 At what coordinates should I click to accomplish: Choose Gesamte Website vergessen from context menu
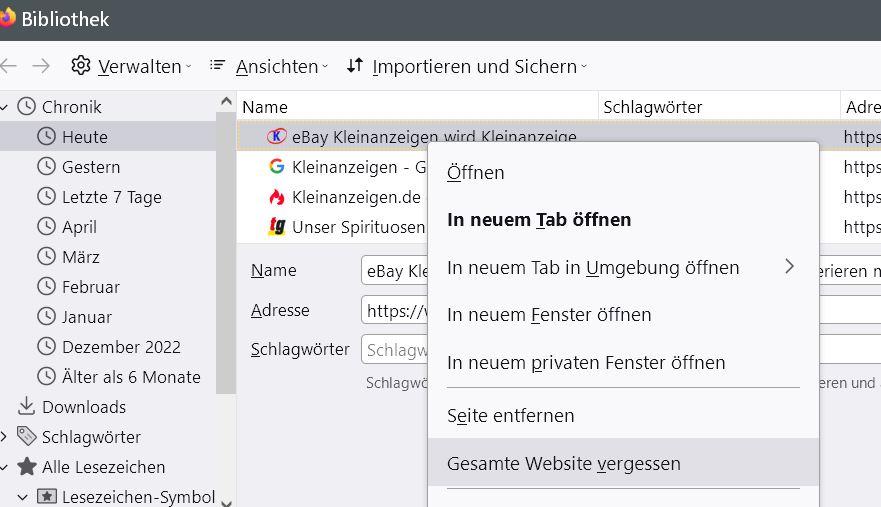pyautogui.click(x=564, y=464)
